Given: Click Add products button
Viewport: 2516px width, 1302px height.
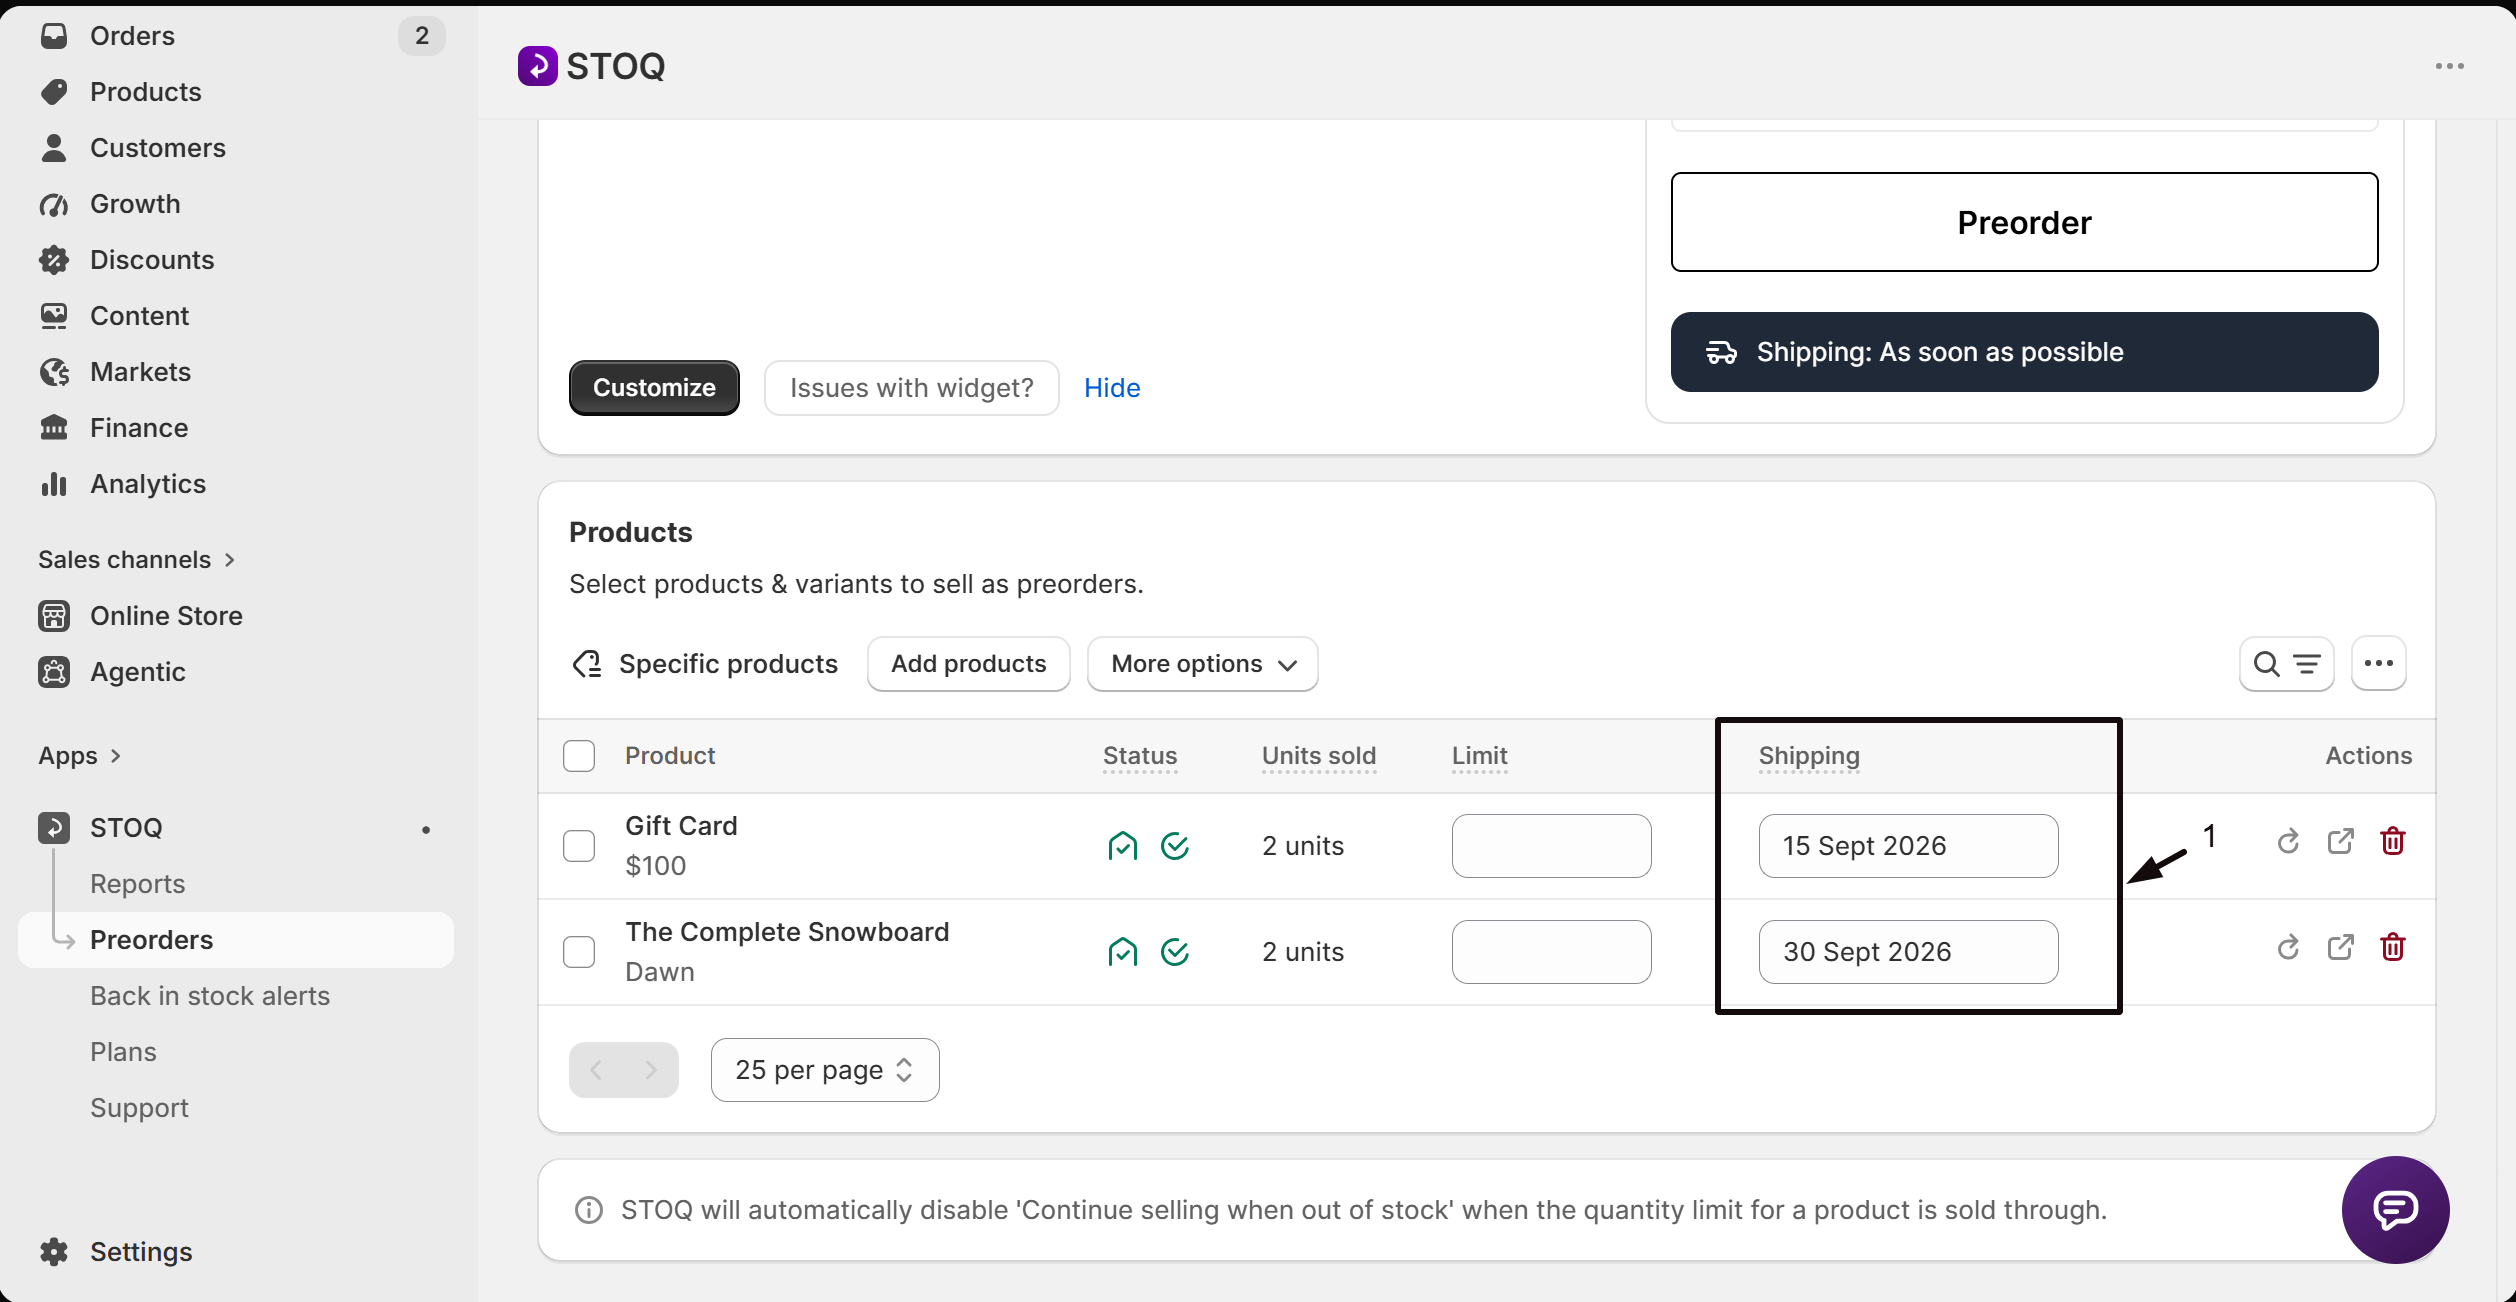Looking at the screenshot, I should (968, 664).
